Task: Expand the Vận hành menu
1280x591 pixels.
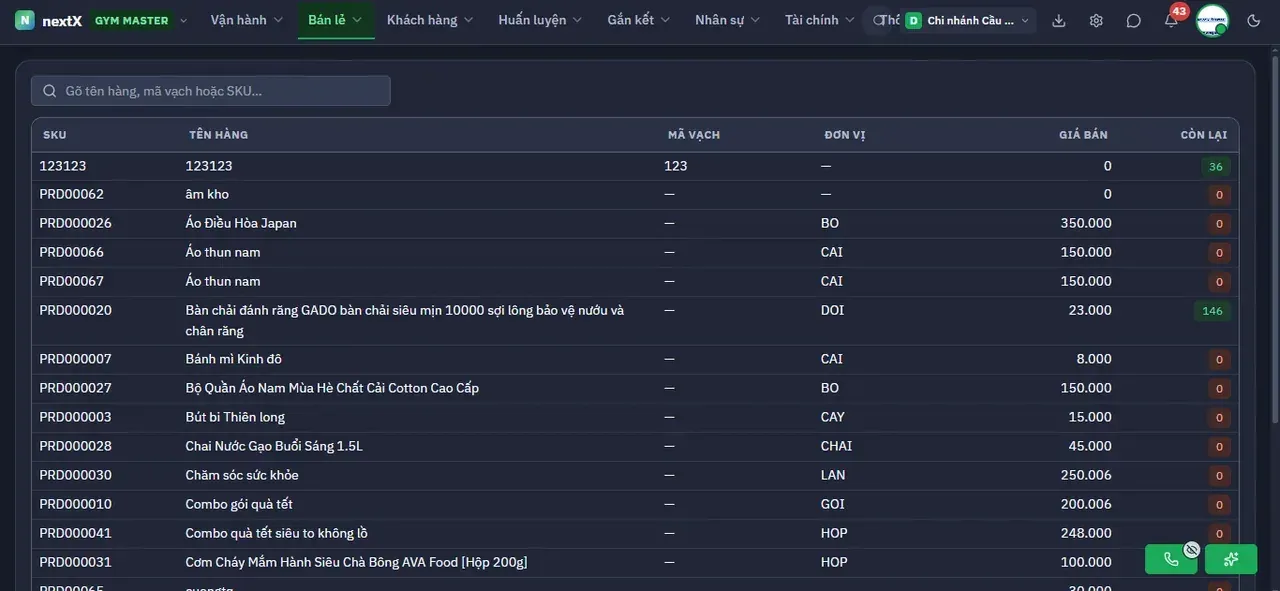Action: tap(247, 20)
